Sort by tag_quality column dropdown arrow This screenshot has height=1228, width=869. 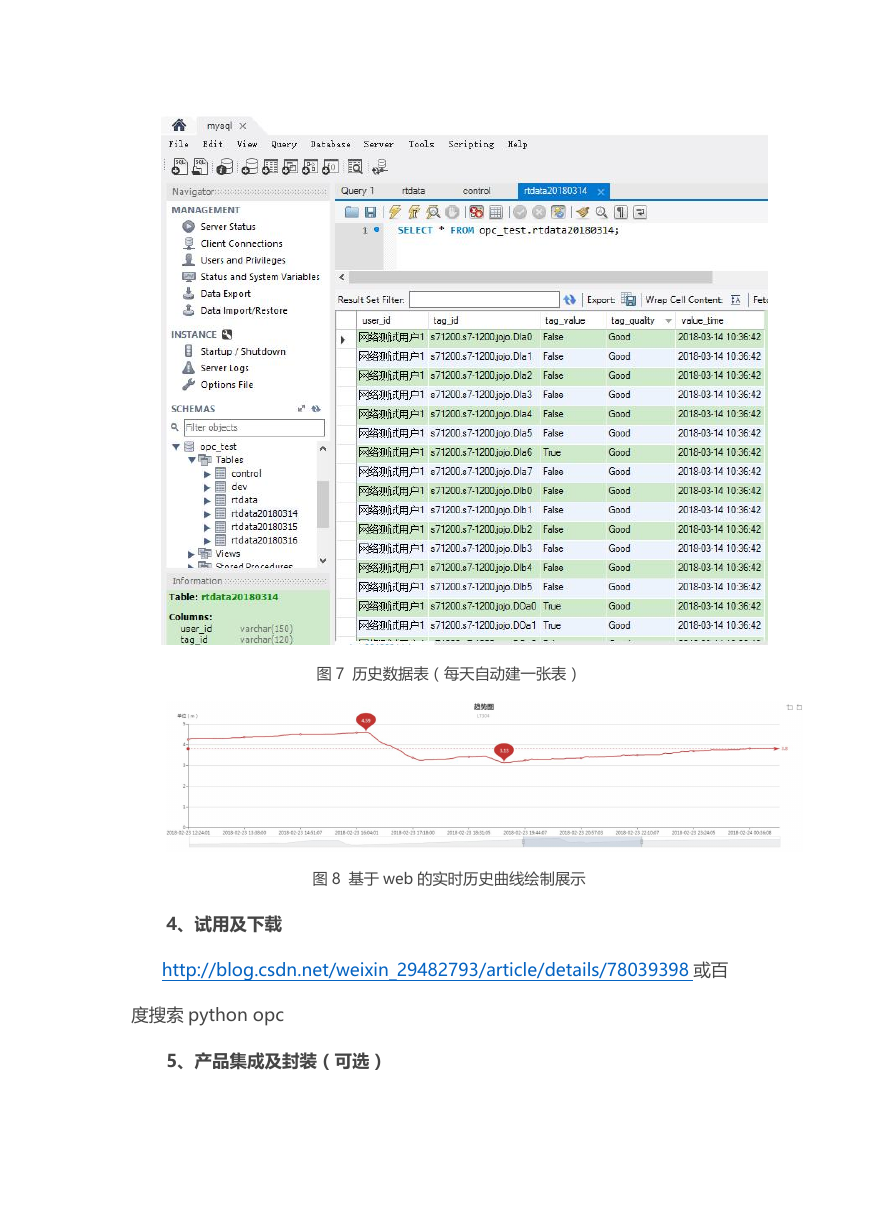point(668,322)
